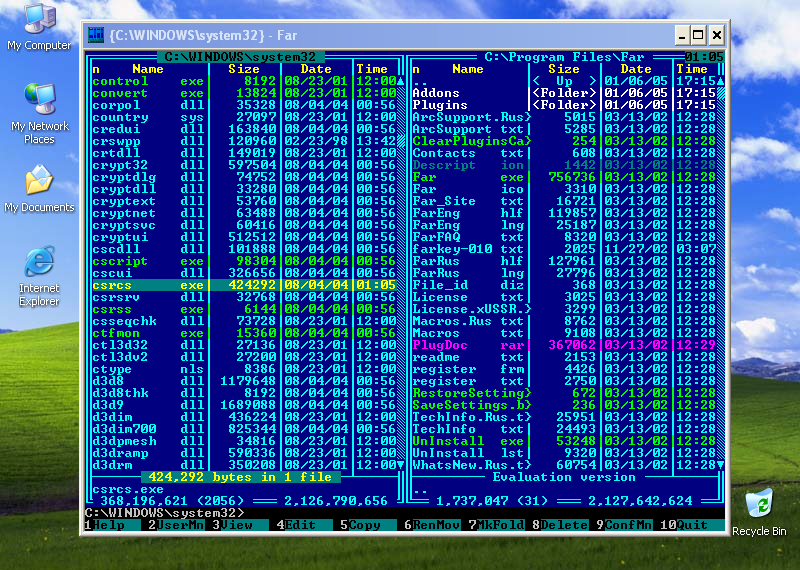
Task: Select convert exe in left panel
Action: 244,93
